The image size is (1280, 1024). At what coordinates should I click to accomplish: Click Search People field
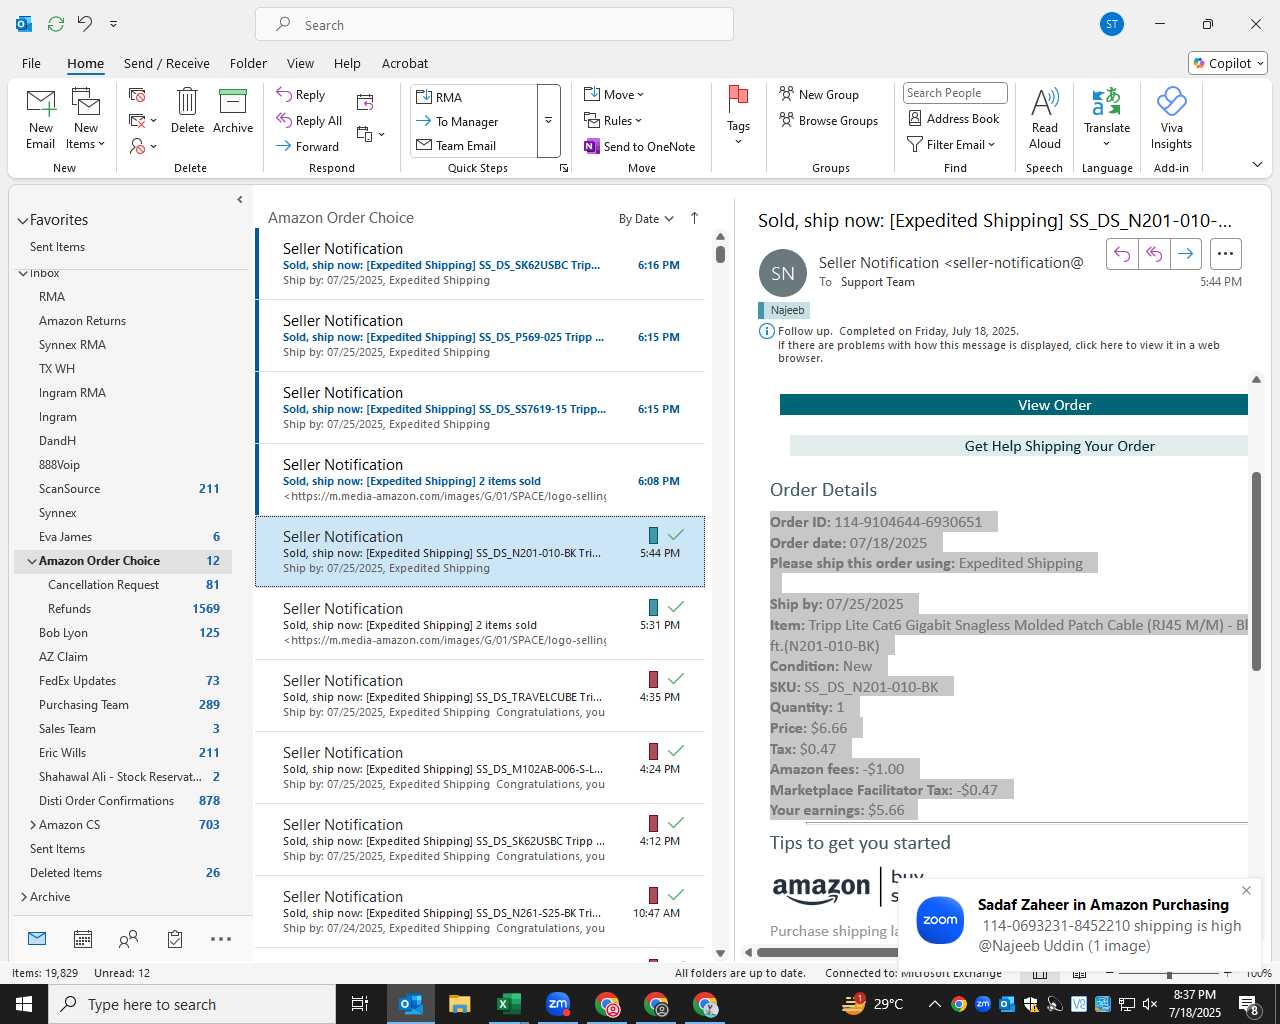[x=955, y=93]
